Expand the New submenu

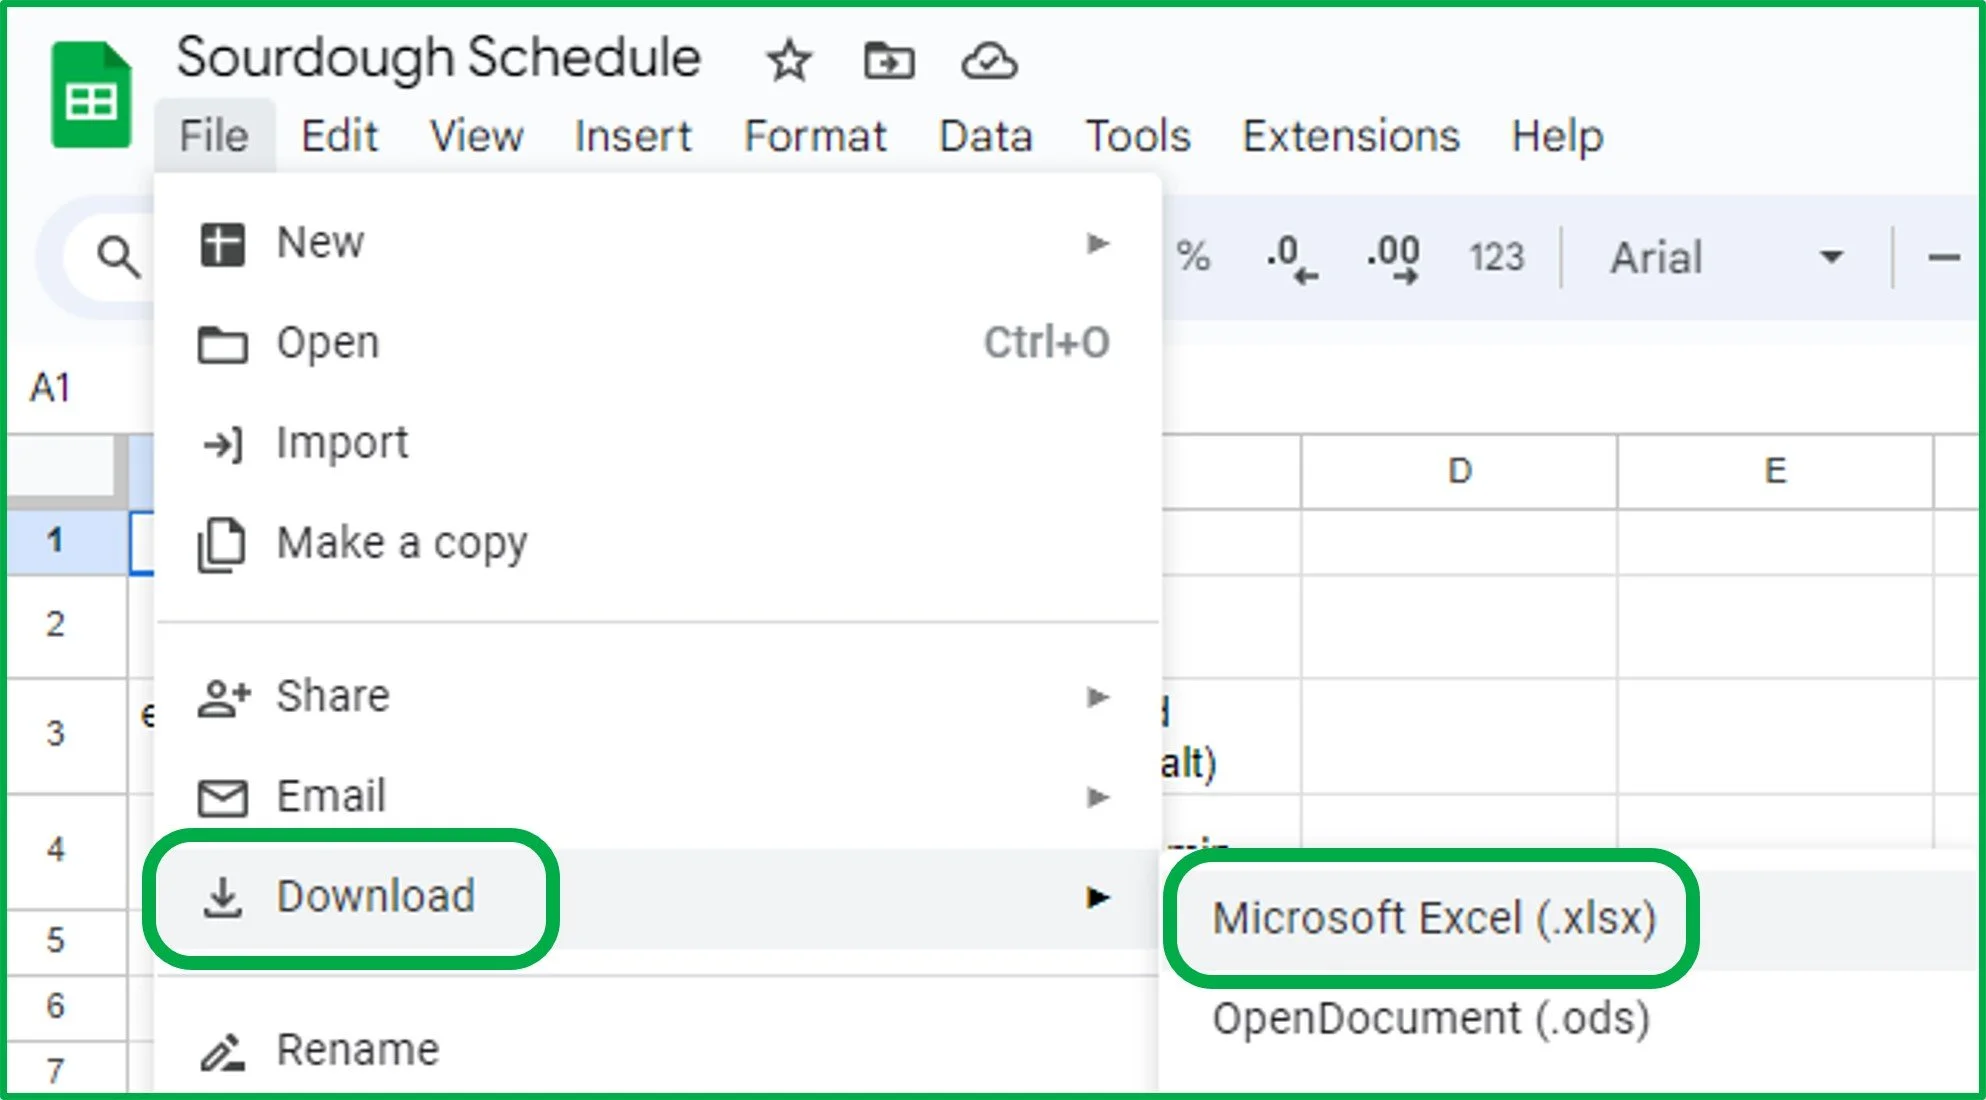tap(658, 243)
